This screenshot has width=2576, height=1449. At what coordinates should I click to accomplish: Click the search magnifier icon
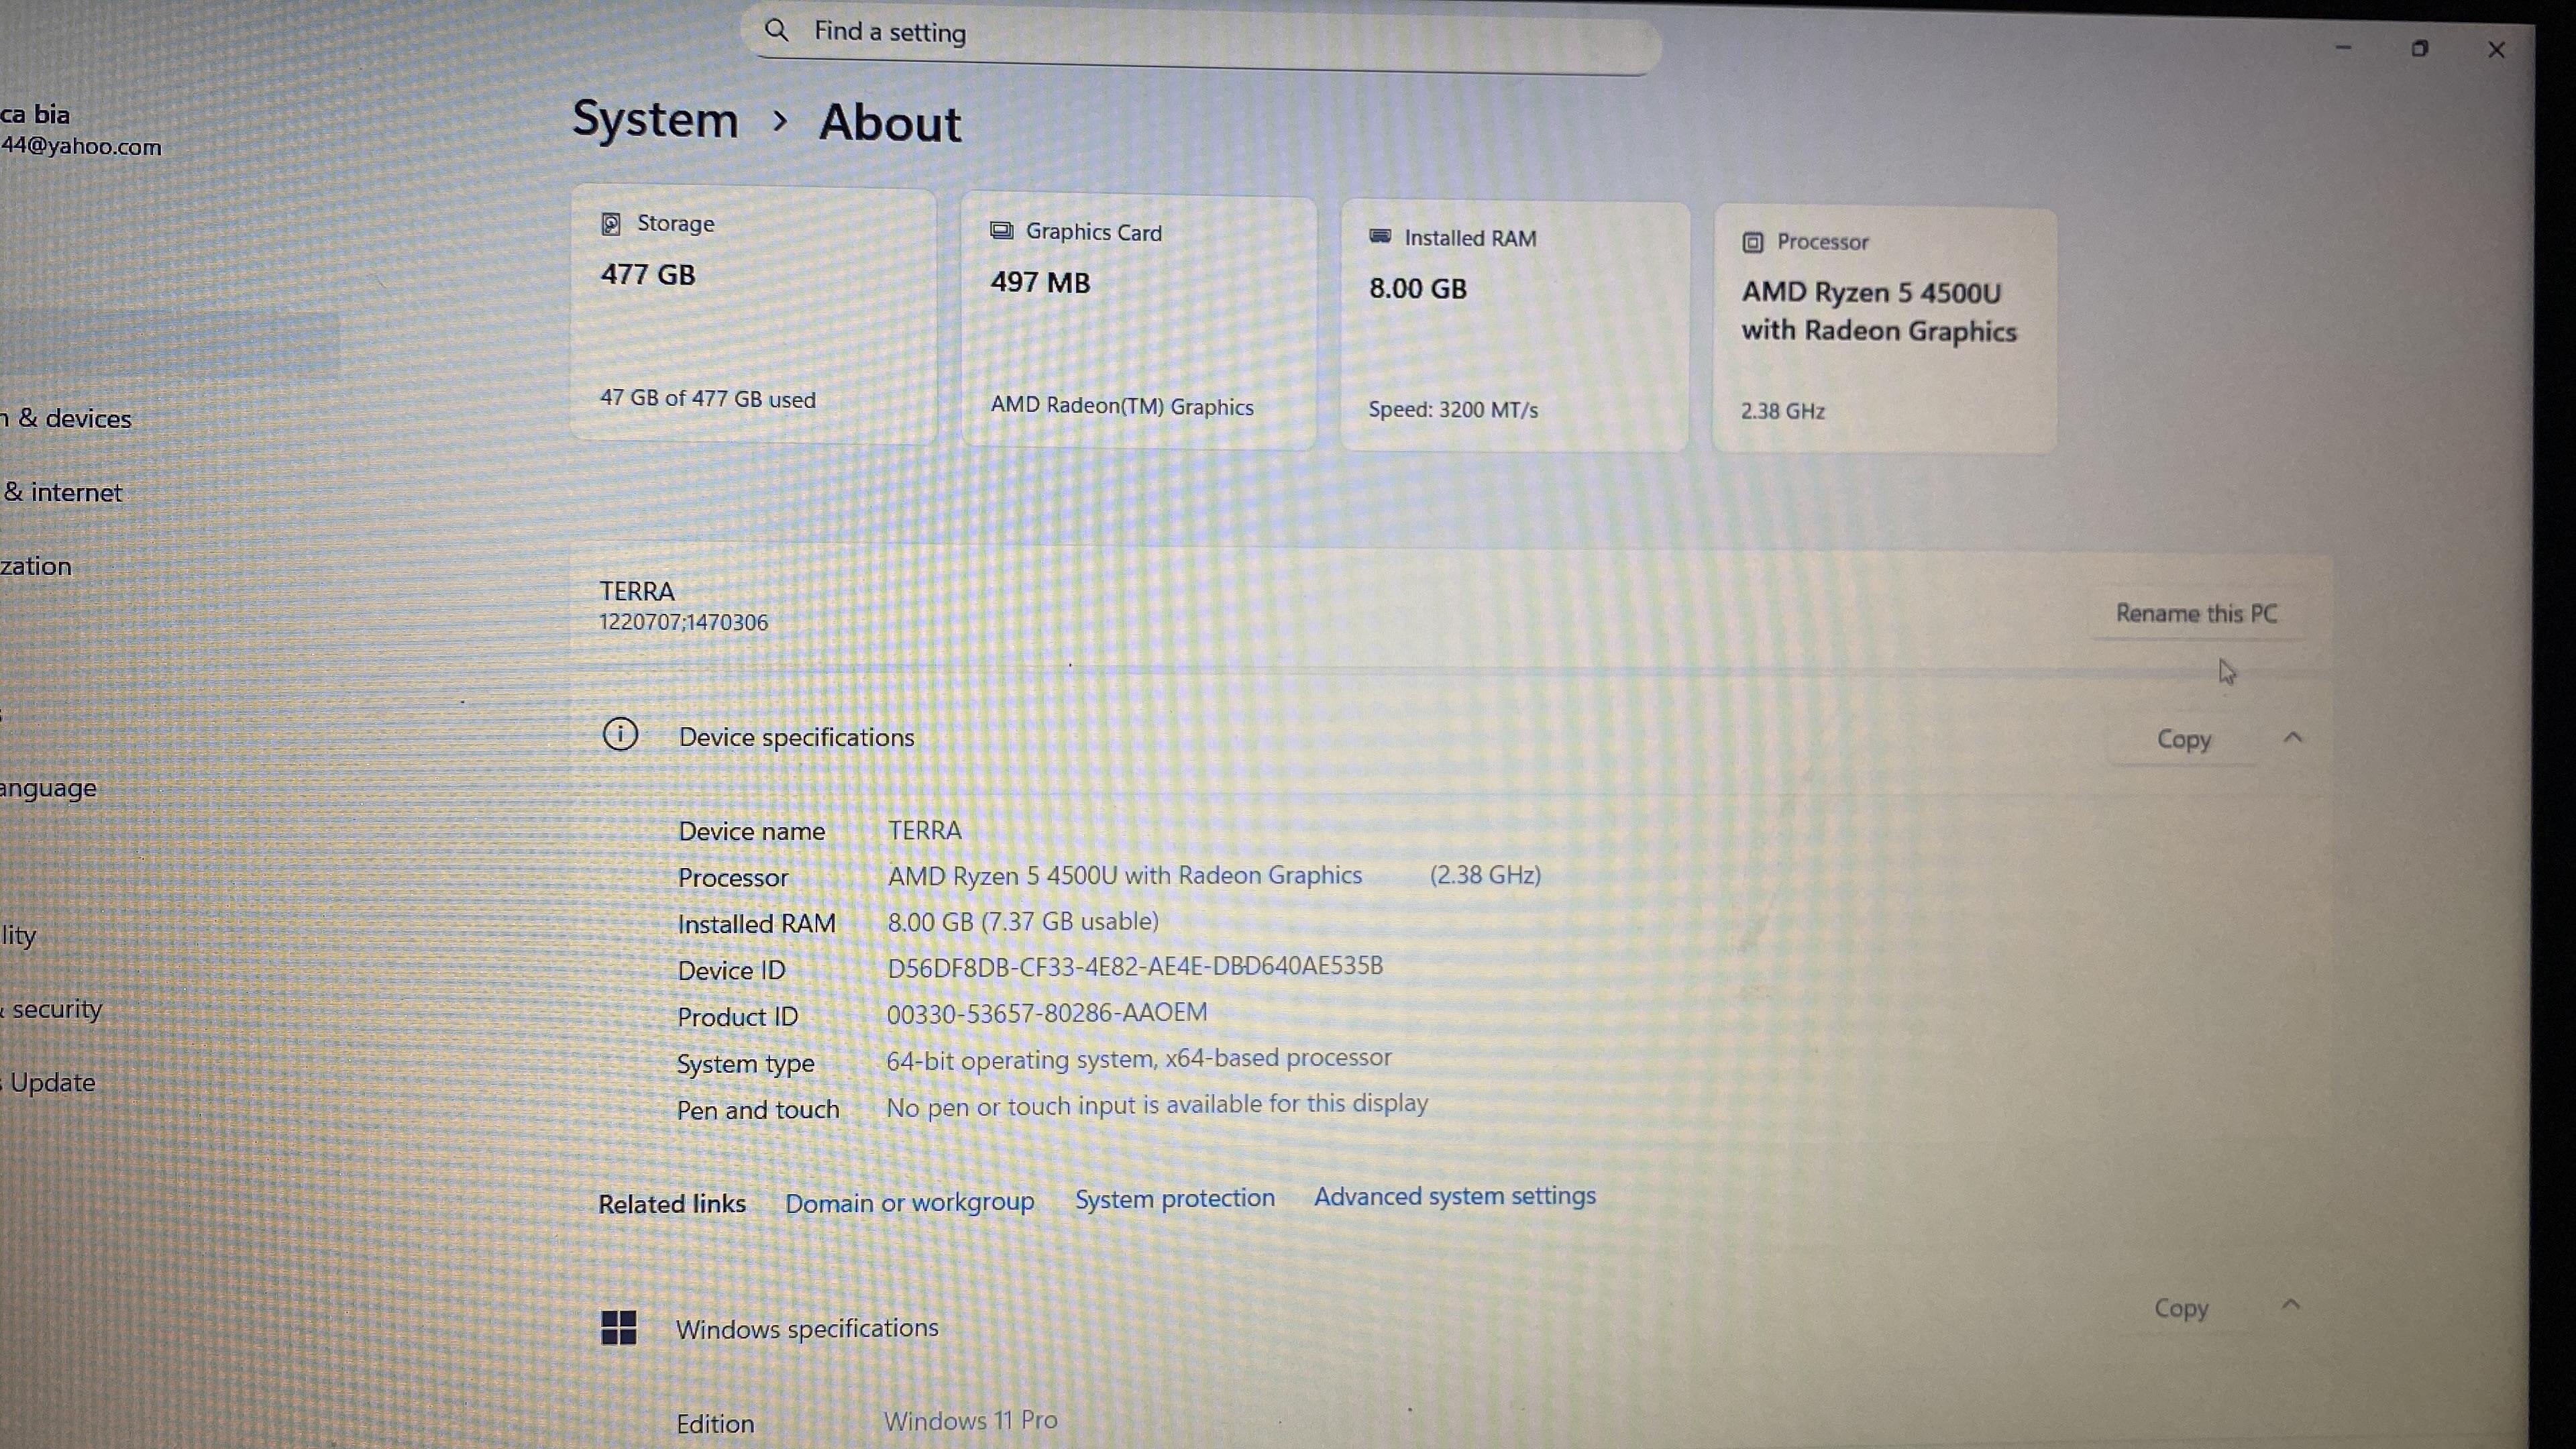(x=777, y=30)
